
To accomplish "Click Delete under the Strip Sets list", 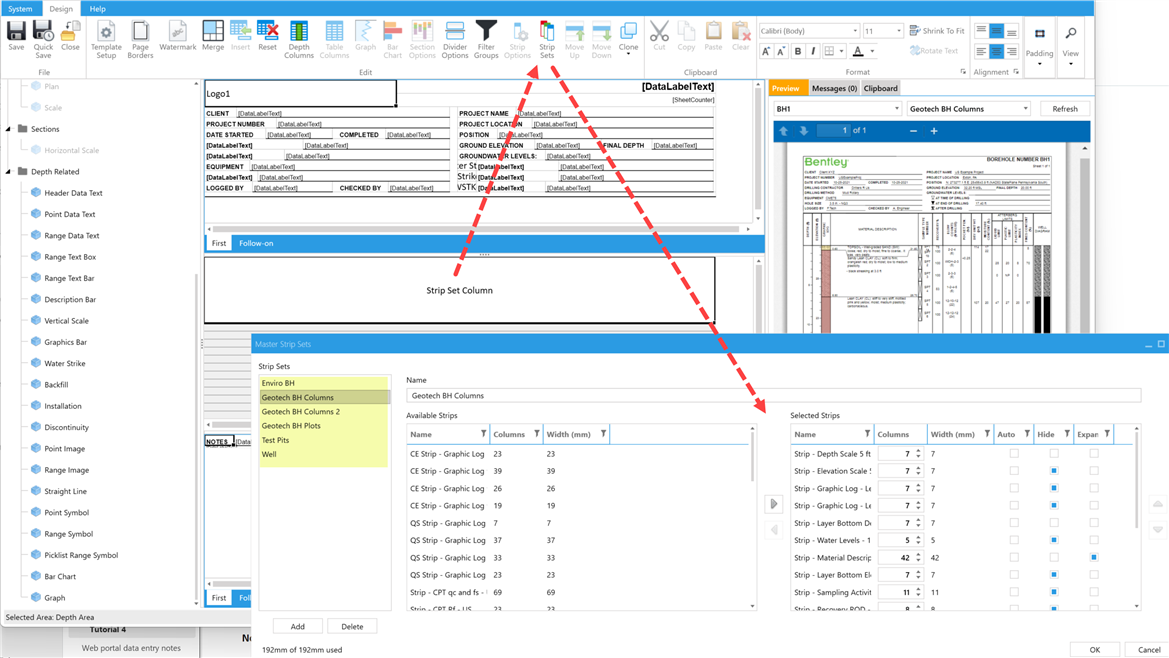I will [352, 627].
